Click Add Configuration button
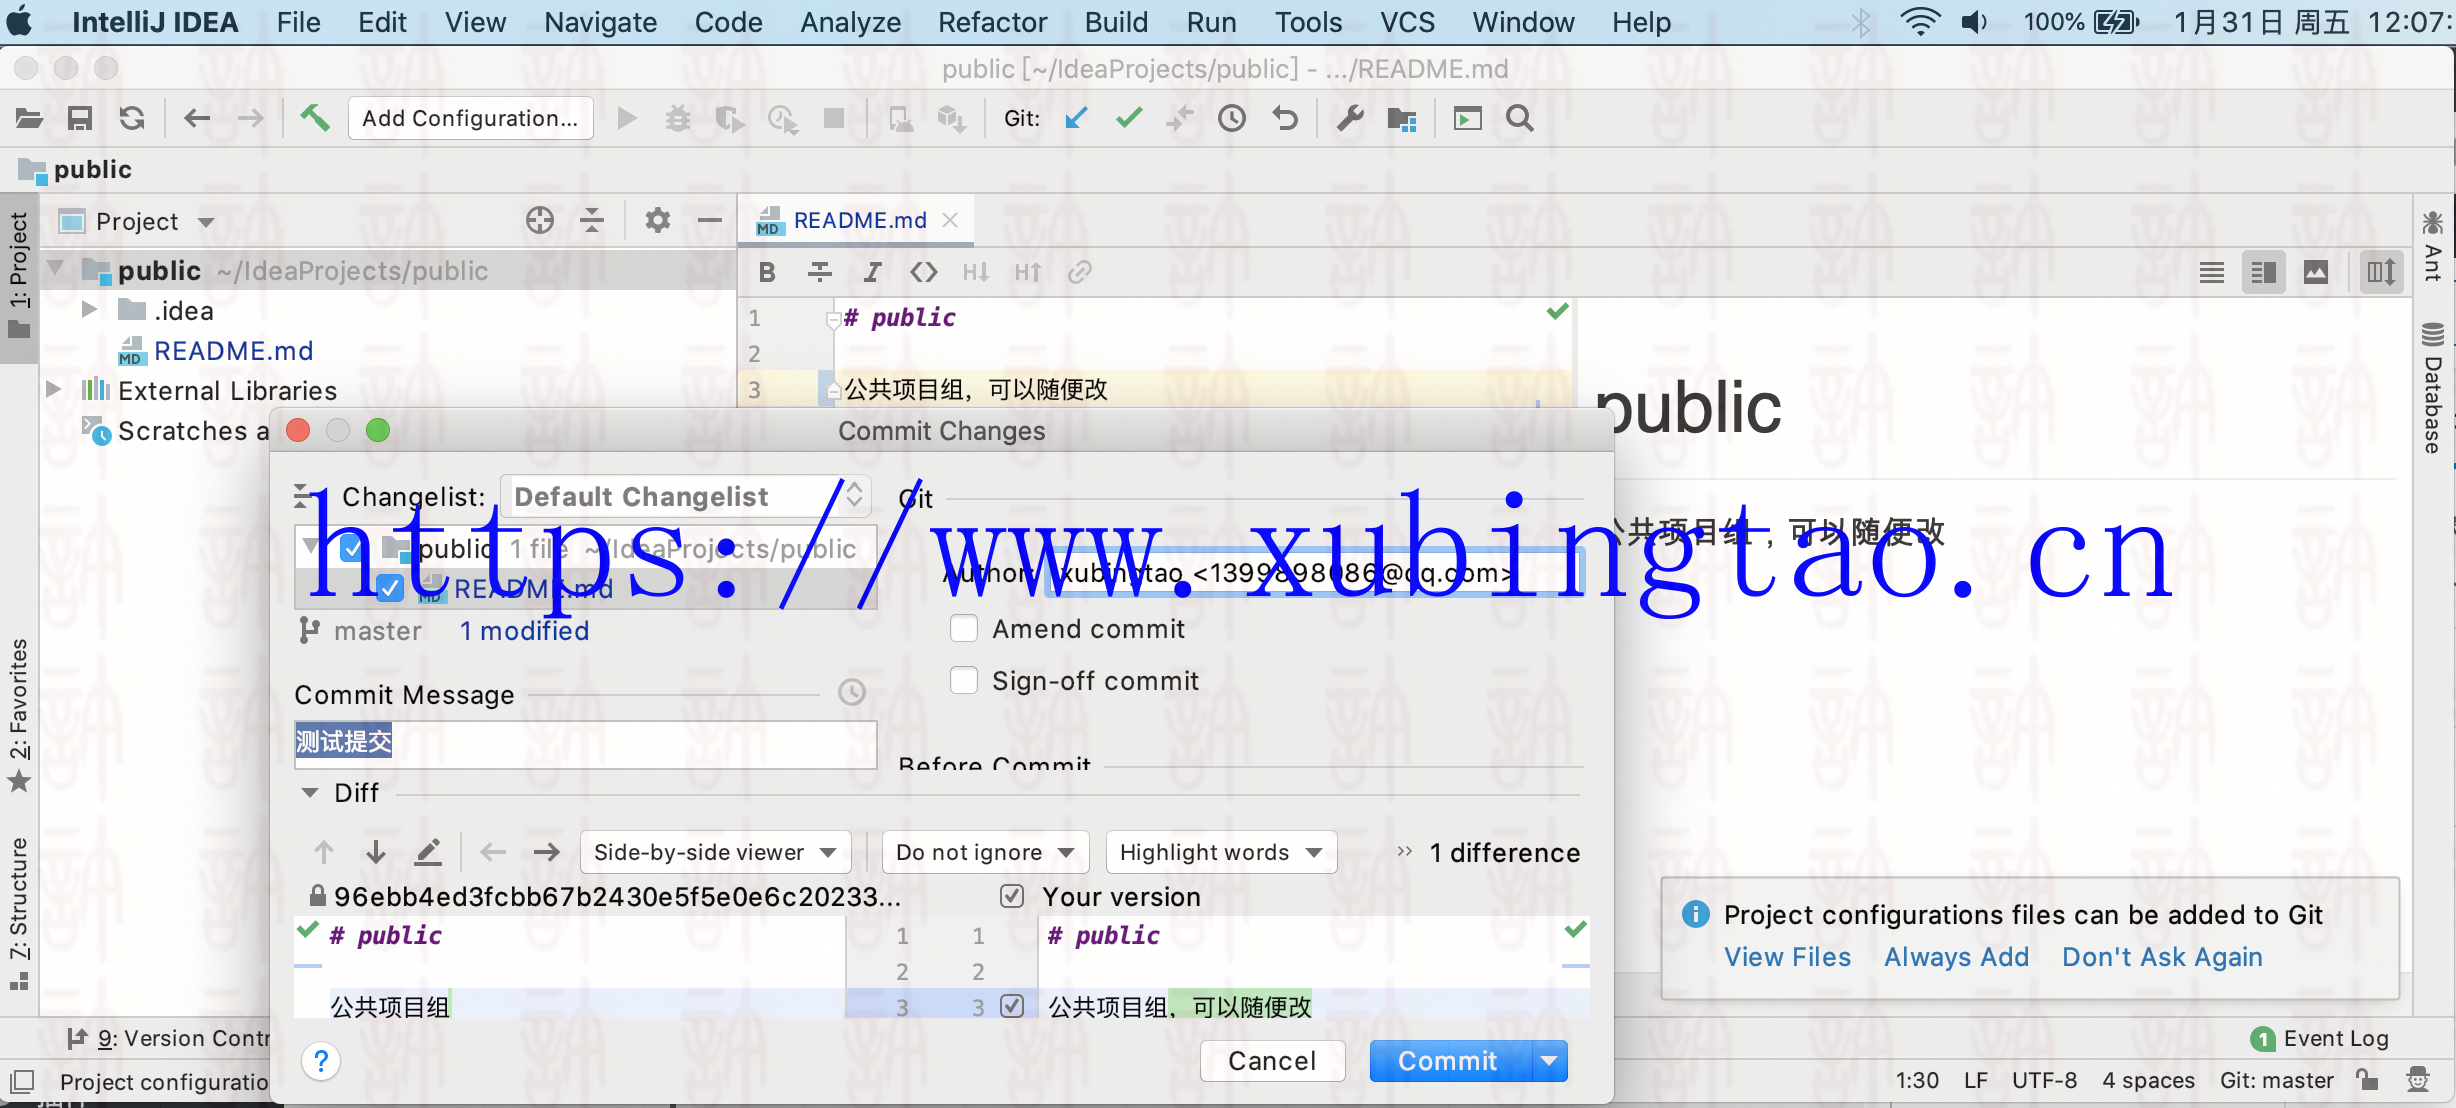This screenshot has width=2456, height=1108. [470, 118]
